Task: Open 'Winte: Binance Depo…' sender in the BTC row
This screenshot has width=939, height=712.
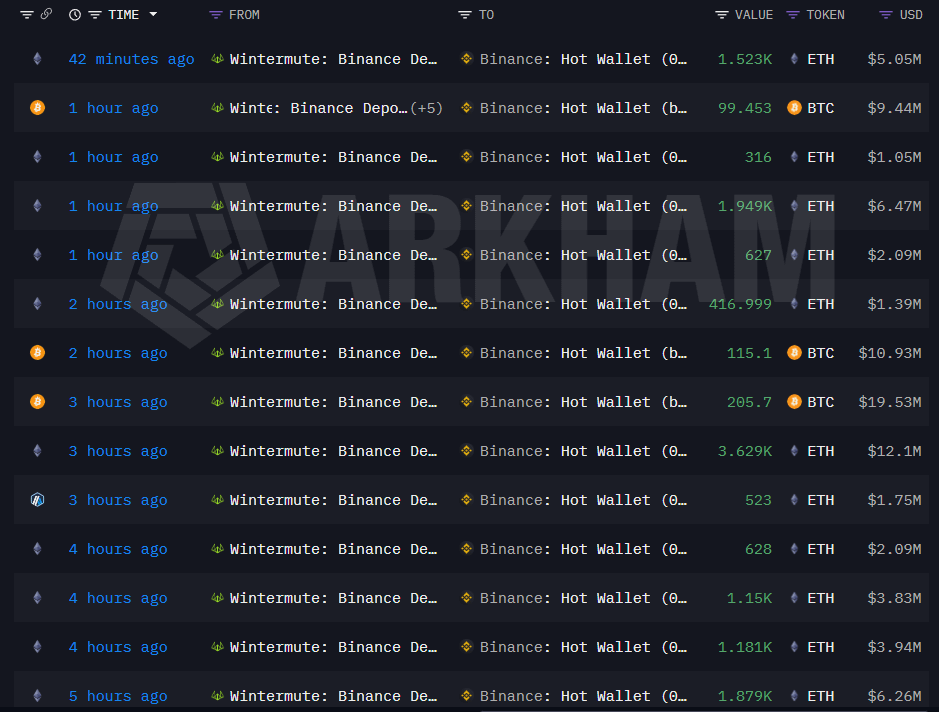Action: 319,108
